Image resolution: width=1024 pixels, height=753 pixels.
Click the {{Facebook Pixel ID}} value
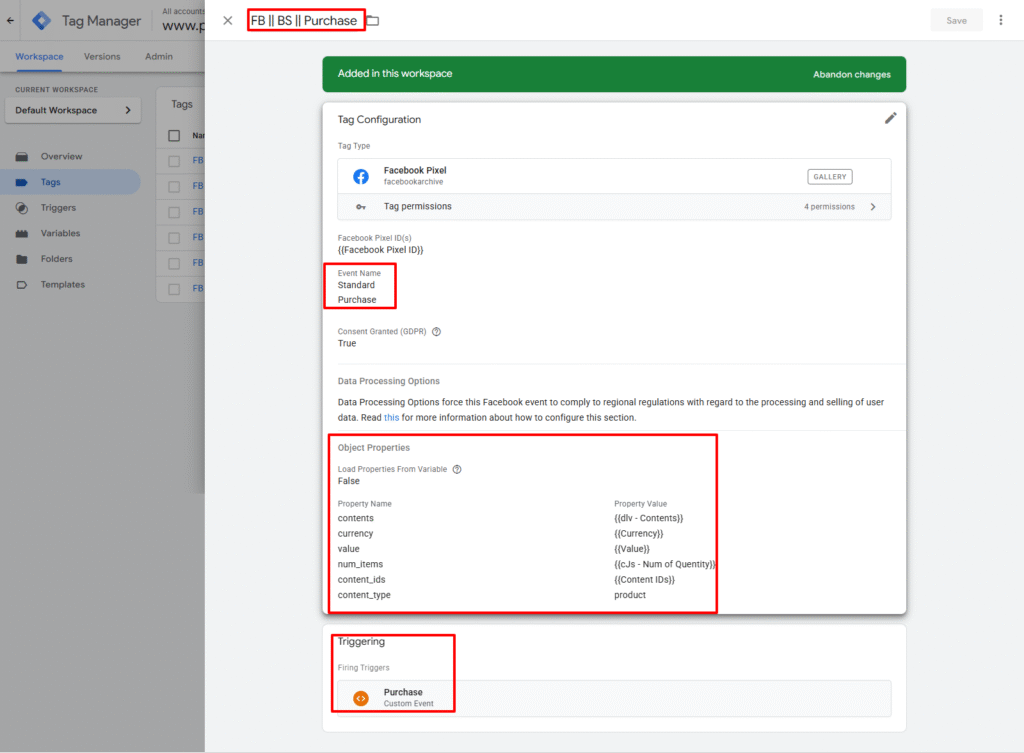pos(381,250)
